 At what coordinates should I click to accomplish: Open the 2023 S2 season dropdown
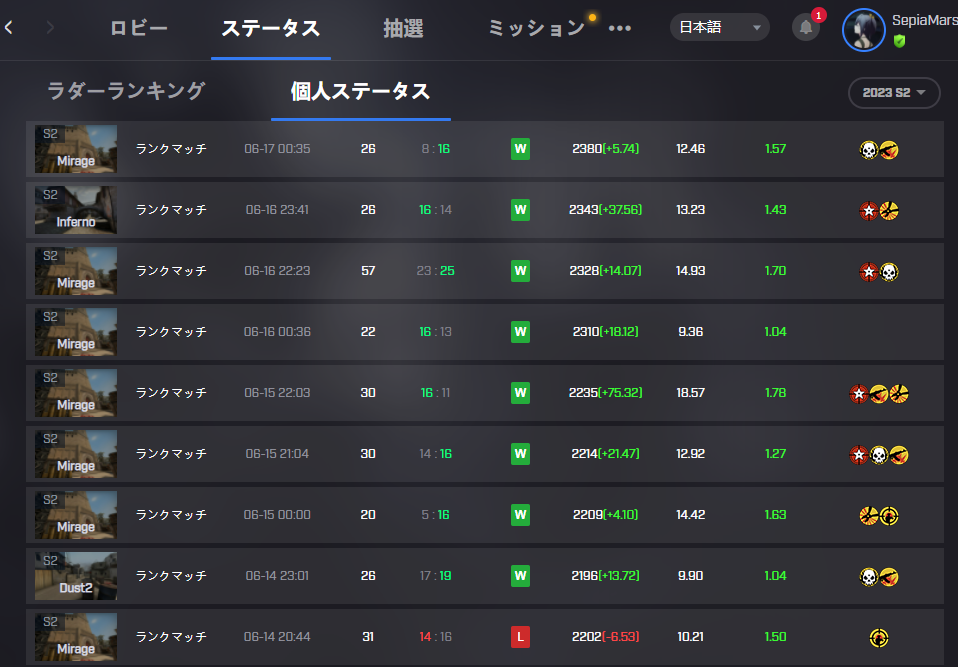[894, 93]
